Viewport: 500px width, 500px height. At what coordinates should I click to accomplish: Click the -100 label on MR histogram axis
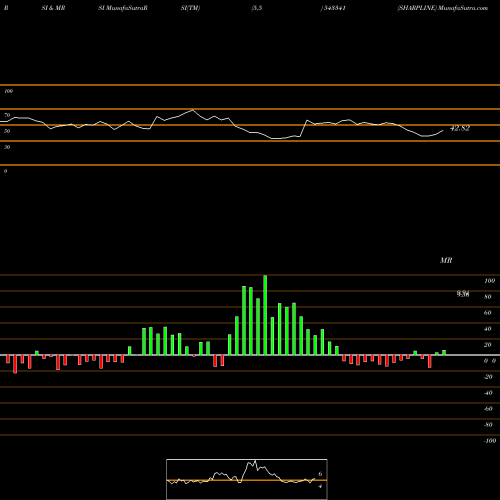point(490,441)
